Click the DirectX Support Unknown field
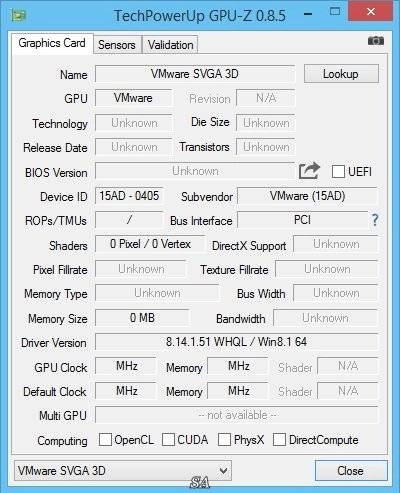The image size is (400, 493). pos(336,244)
